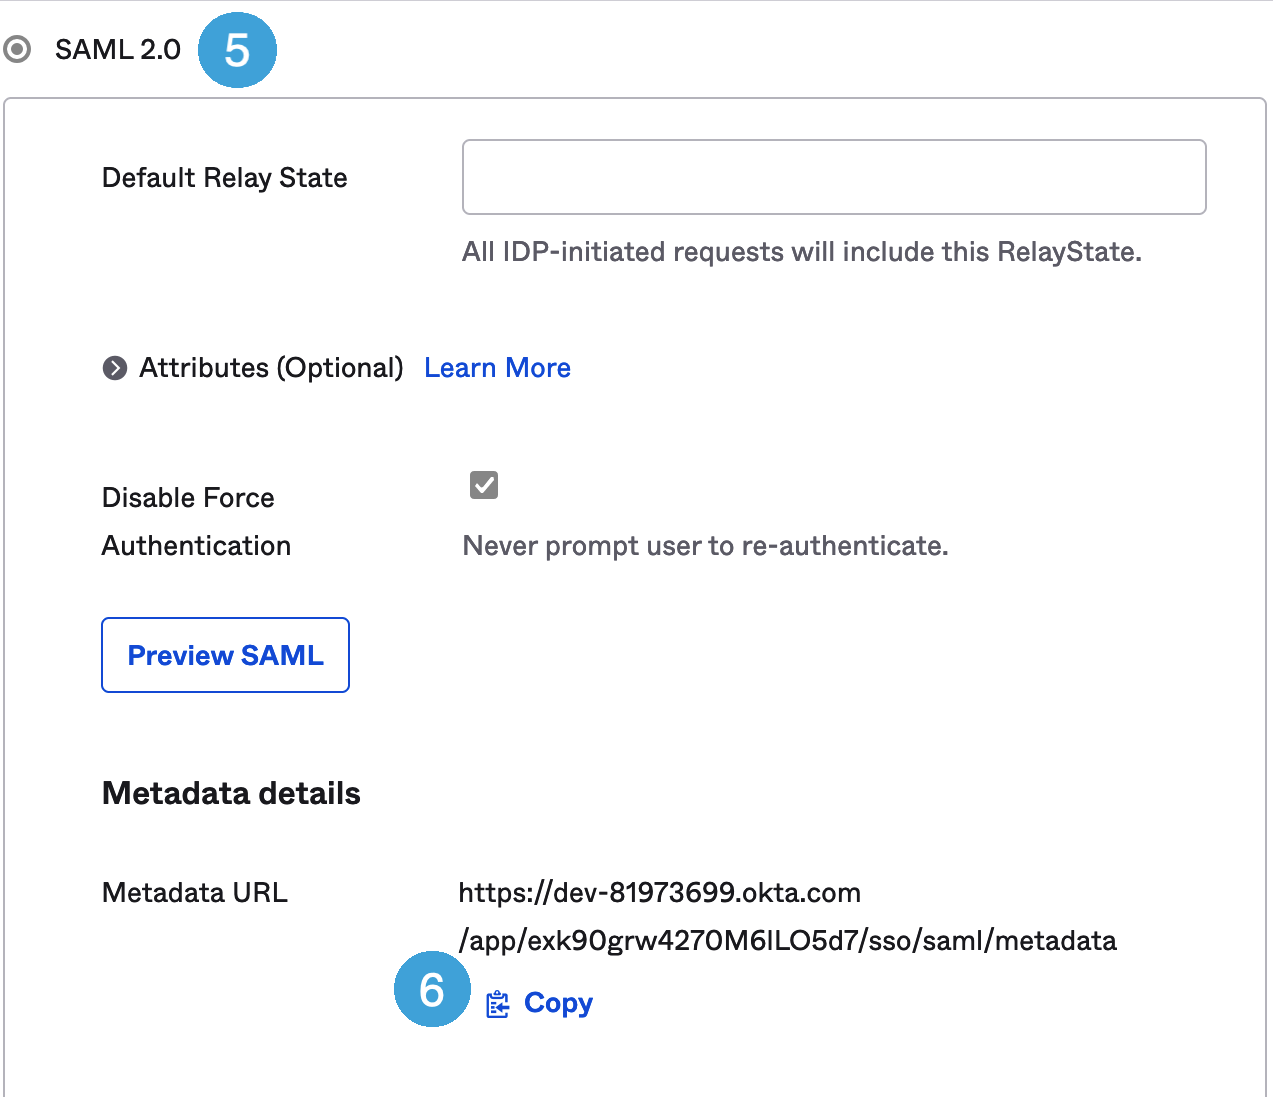Click the Attributes (Optional) label text

coord(271,368)
